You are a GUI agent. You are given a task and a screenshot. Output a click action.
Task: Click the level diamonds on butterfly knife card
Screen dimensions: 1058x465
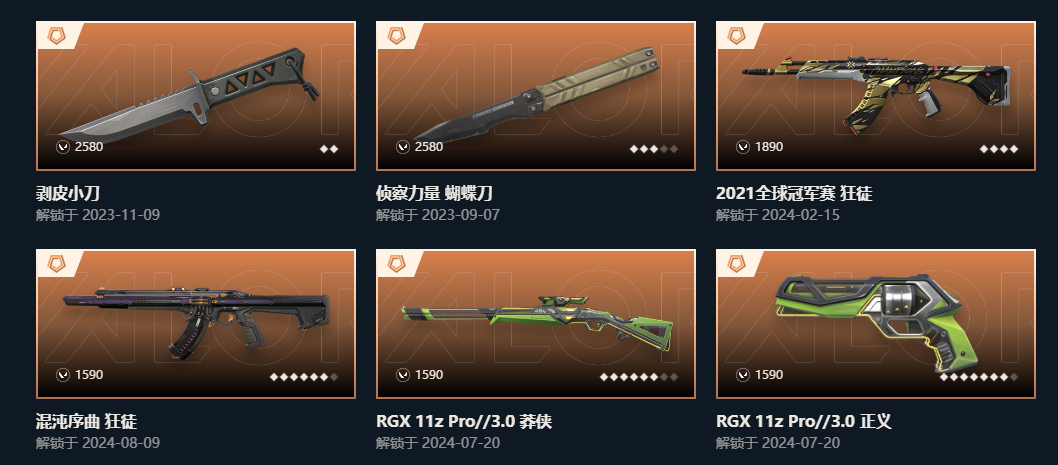654,148
